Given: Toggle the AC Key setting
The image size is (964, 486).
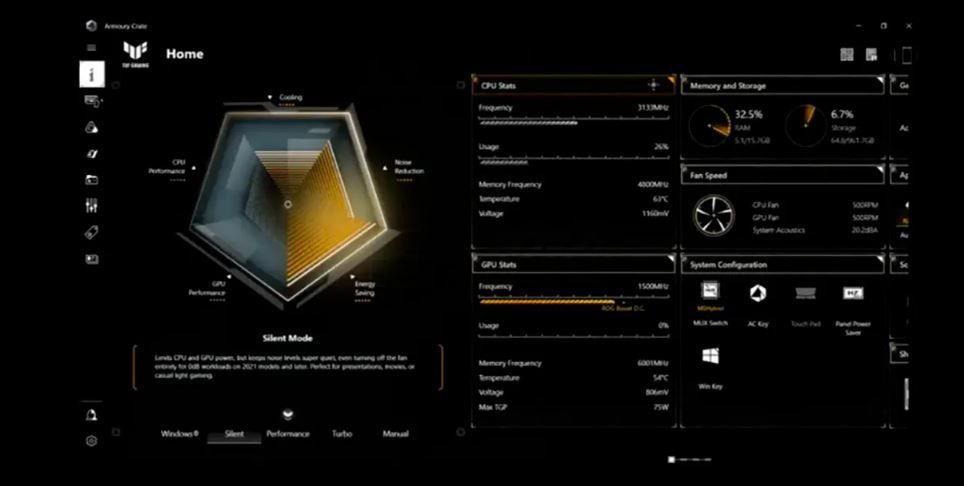Looking at the screenshot, I should pyautogui.click(x=758, y=293).
